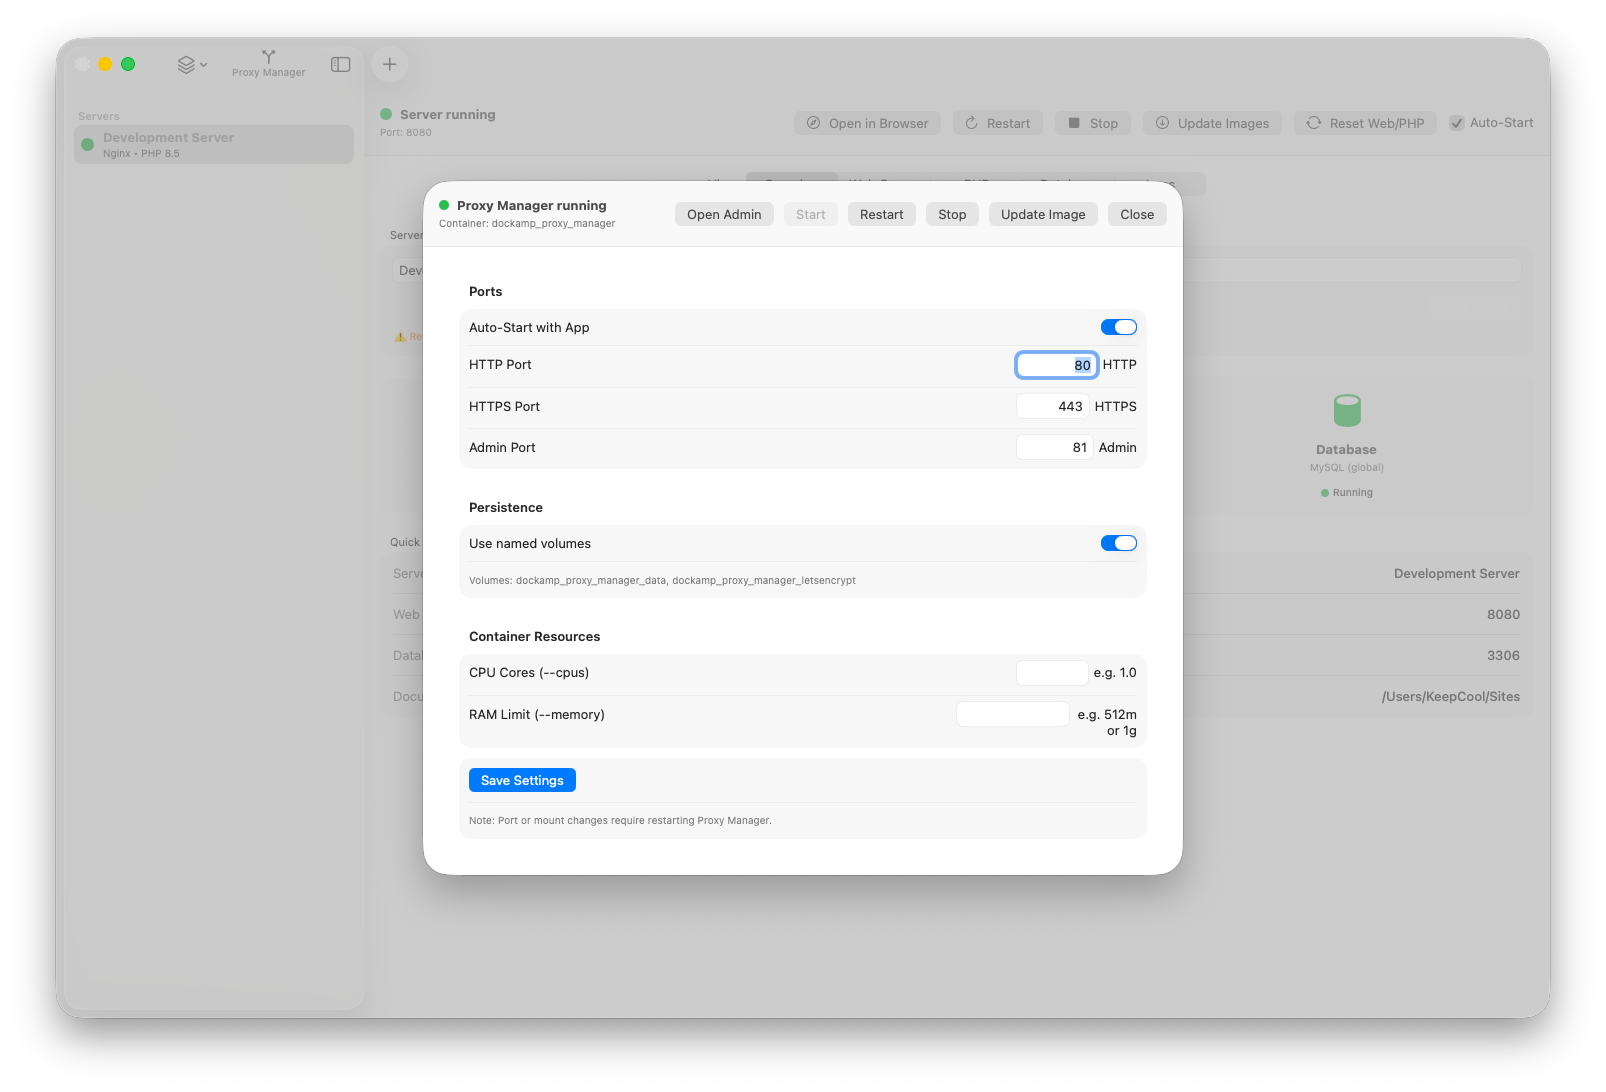Update the Proxy Manager image
The image size is (1606, 1092).
coord(1043,213)
